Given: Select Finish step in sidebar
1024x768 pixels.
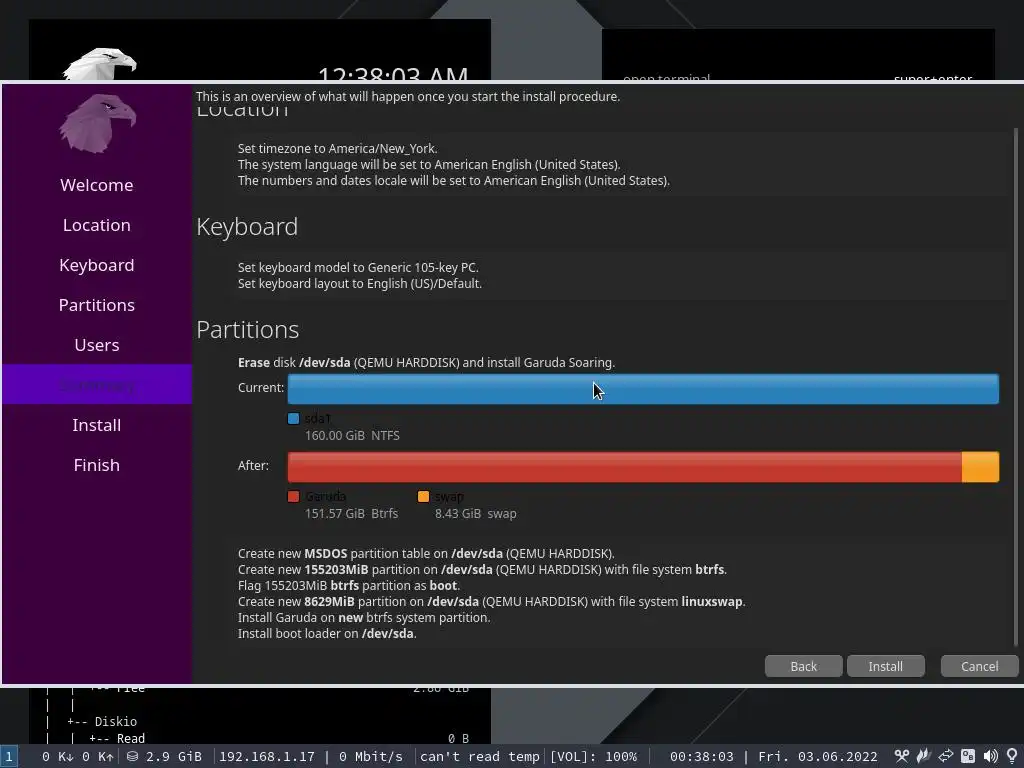Looking at the screenshot, I should 97,465.
